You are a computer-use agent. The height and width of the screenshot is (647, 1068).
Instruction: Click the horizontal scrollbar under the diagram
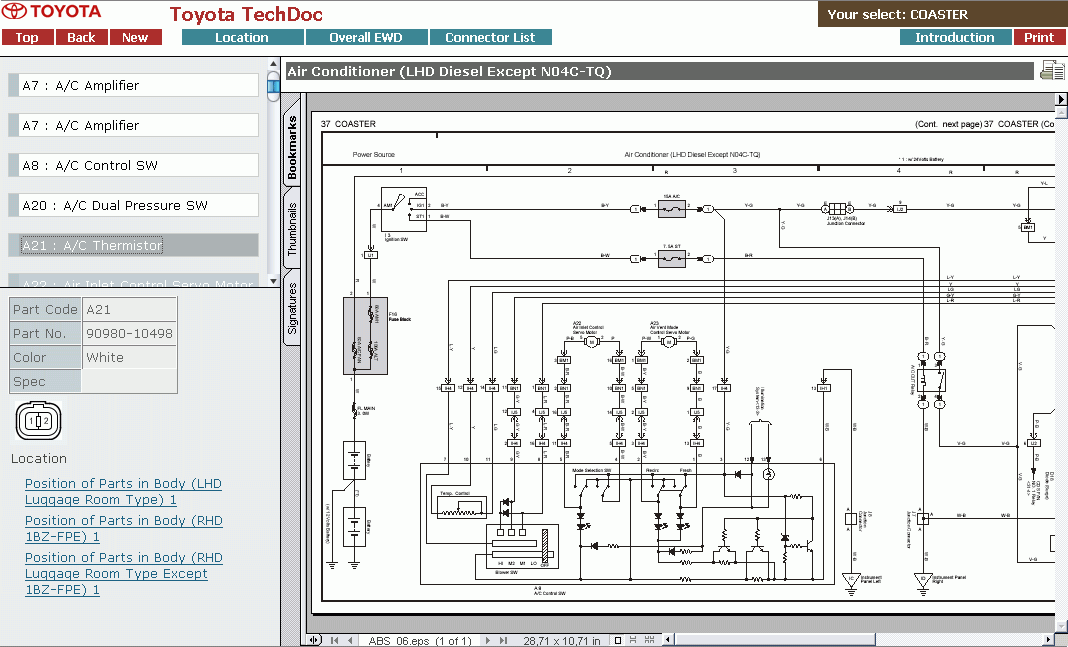click(860, 640)
